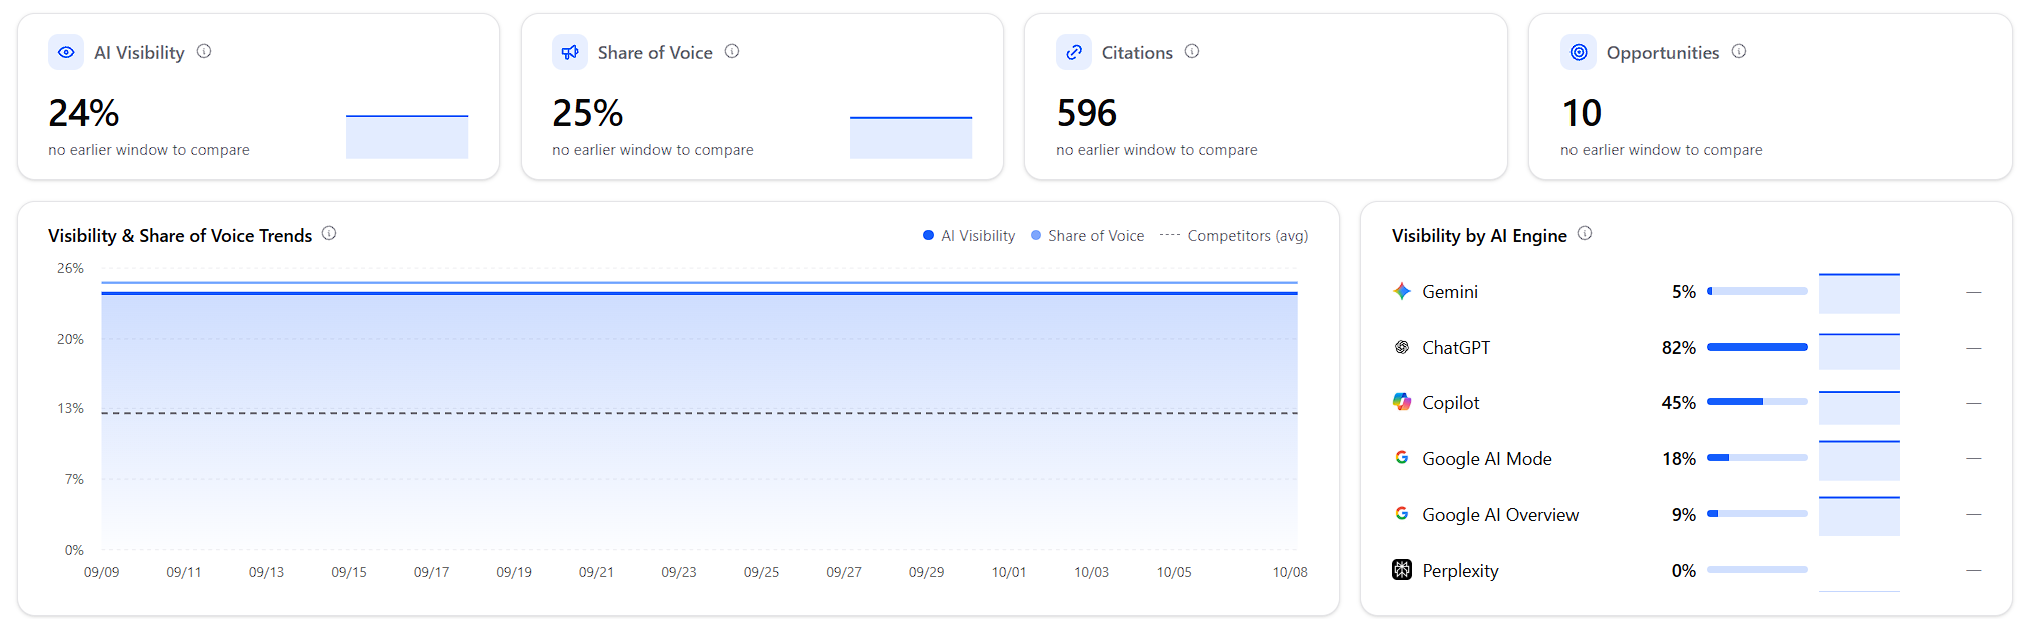Viewport: 2019px width, 619px height.
Task: Click the 13% y-axis label
Action: 70,408
